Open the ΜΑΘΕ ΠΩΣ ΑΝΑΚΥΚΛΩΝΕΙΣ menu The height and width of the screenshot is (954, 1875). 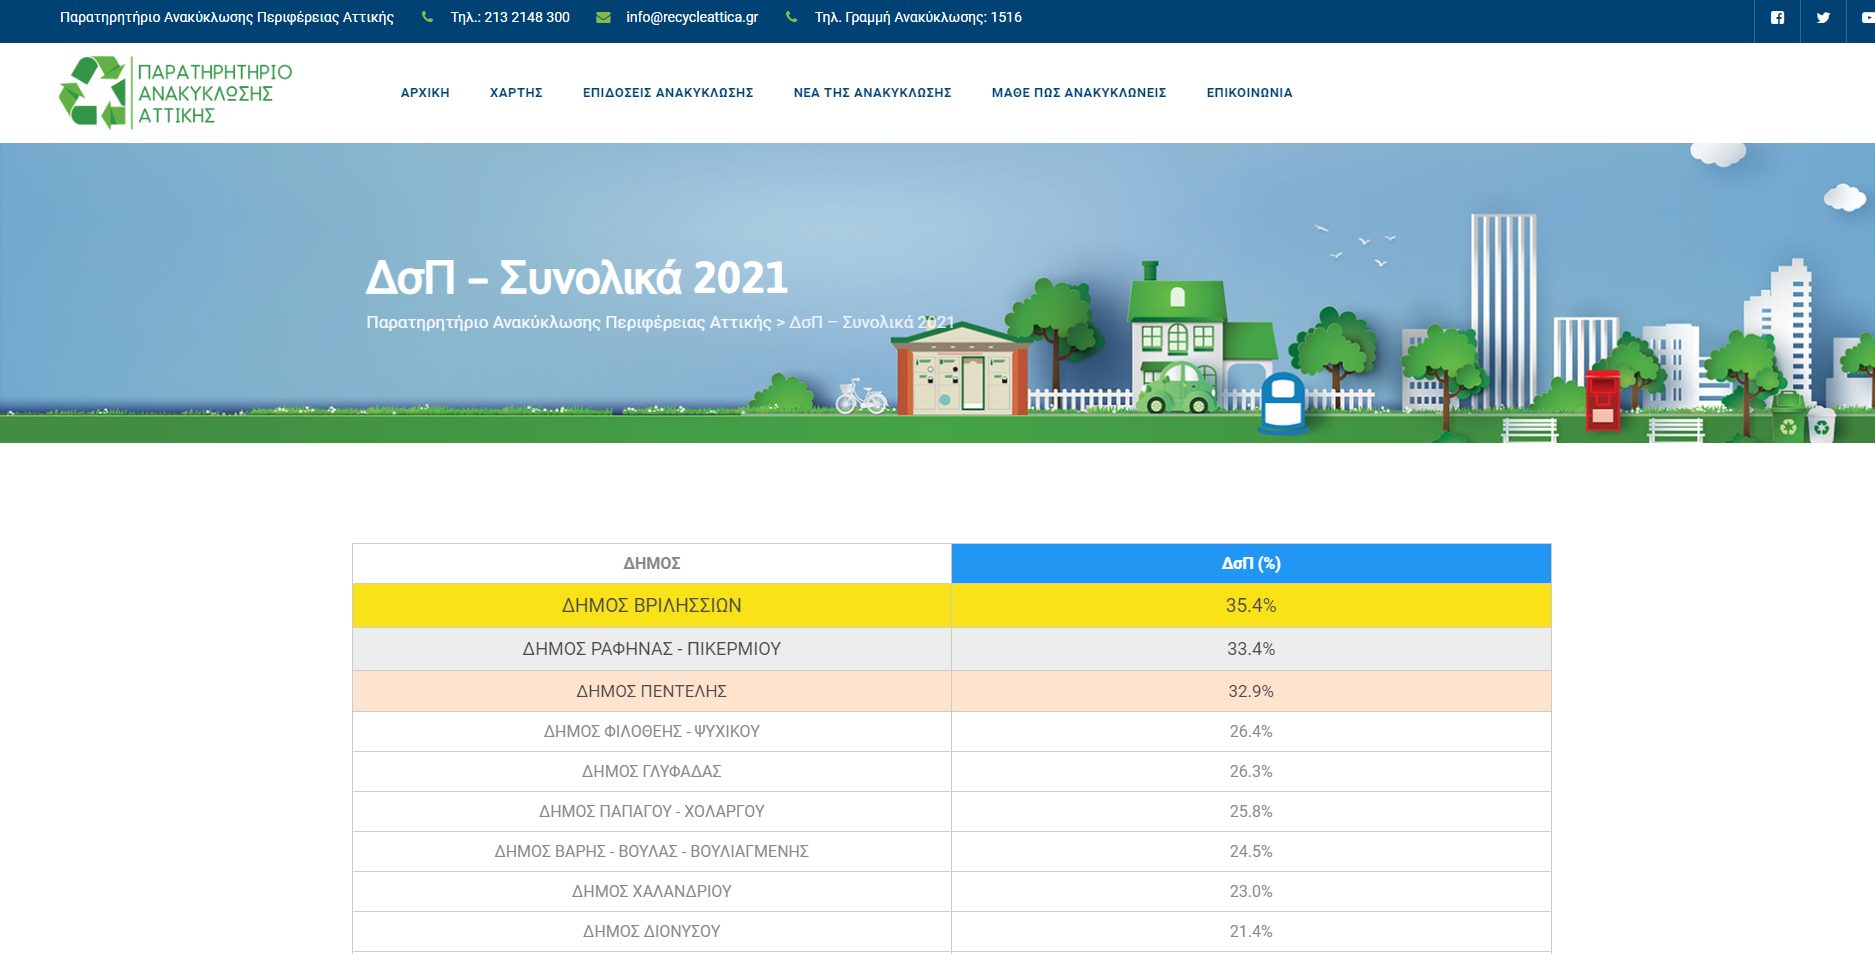[x=1079, y=93]
